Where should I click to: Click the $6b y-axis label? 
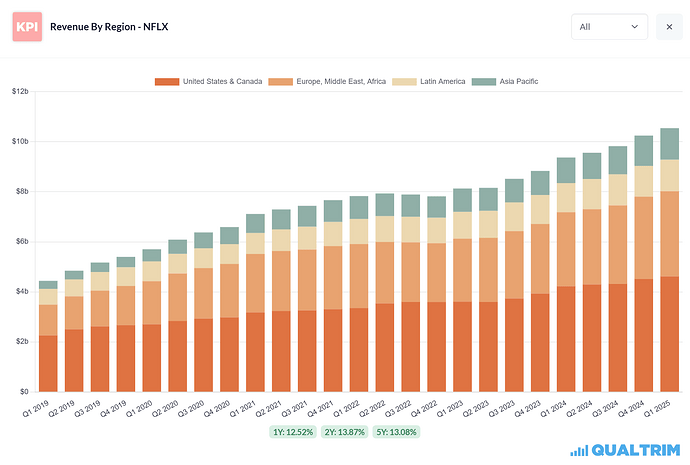click(x=22, y=242)
